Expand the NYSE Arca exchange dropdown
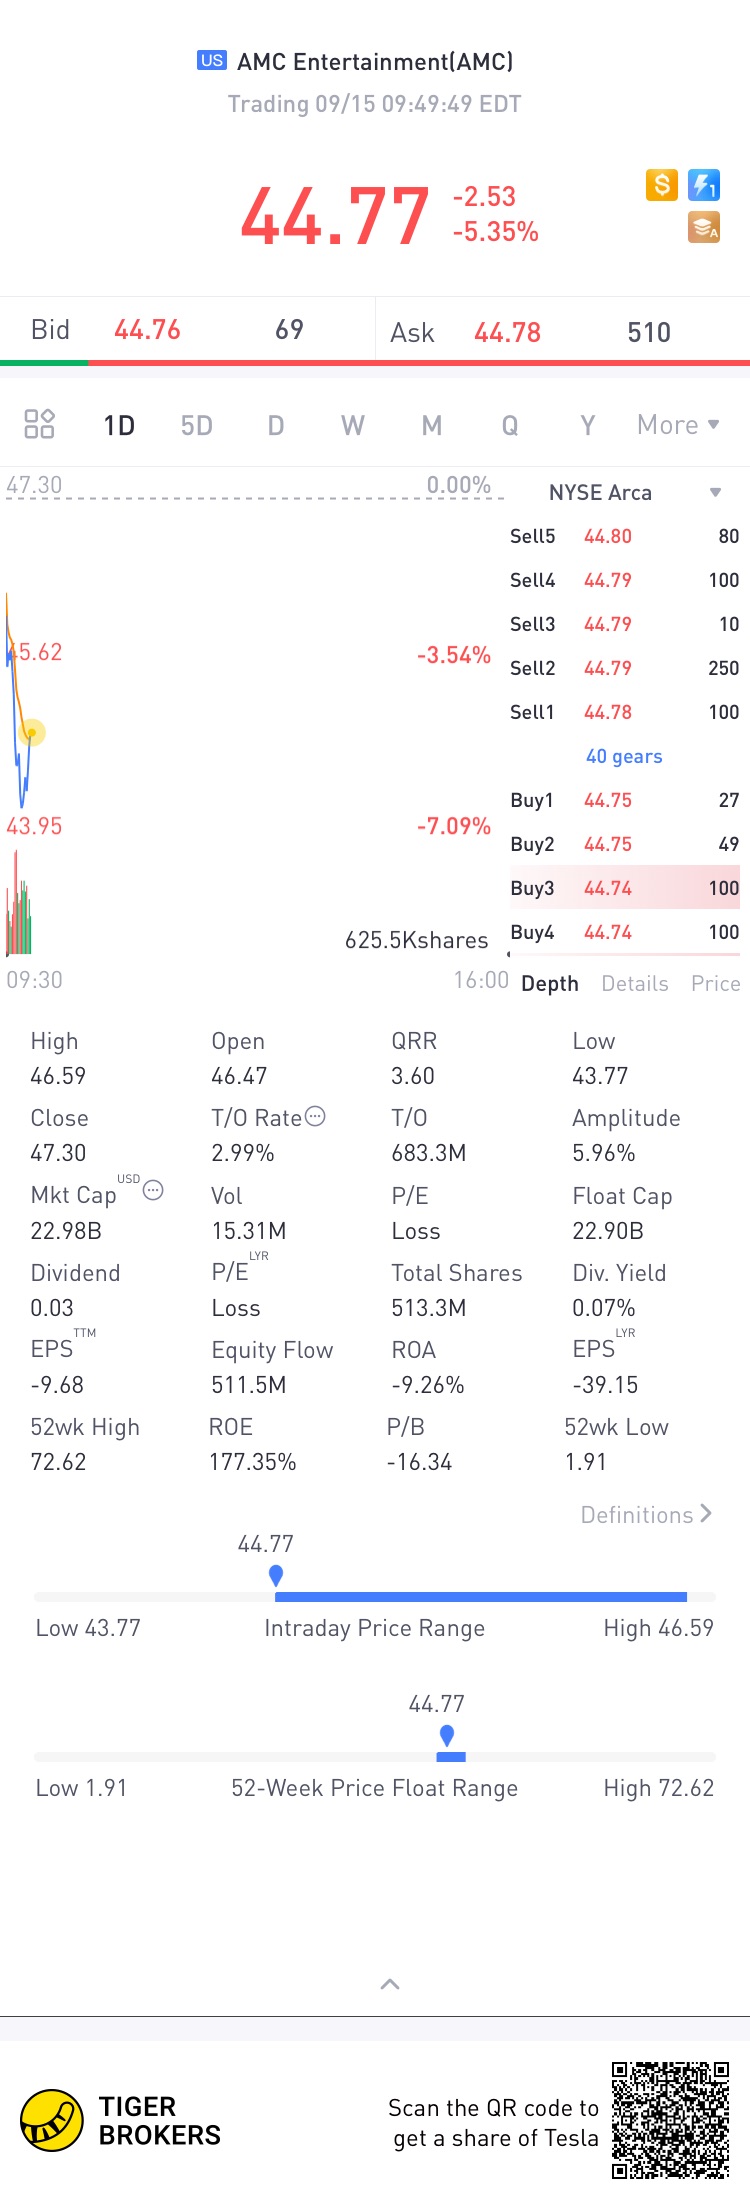Screen dimensions: 750x2201 [x=715, y=492]
